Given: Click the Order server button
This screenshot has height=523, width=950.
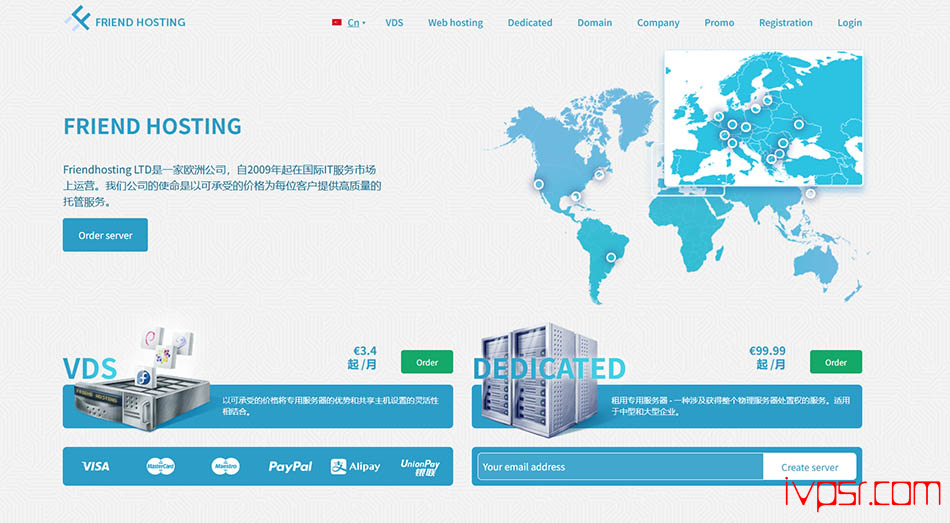Looking at the screenshot, I should 105,235.
